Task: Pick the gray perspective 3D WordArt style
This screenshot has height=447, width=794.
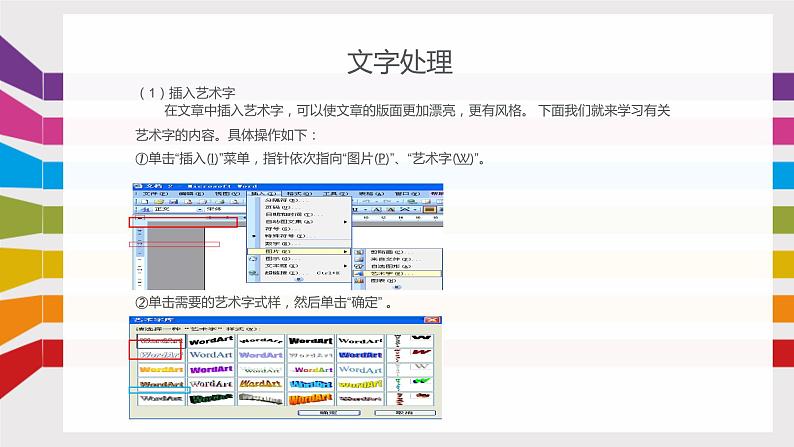Action: tap(261, 399)
